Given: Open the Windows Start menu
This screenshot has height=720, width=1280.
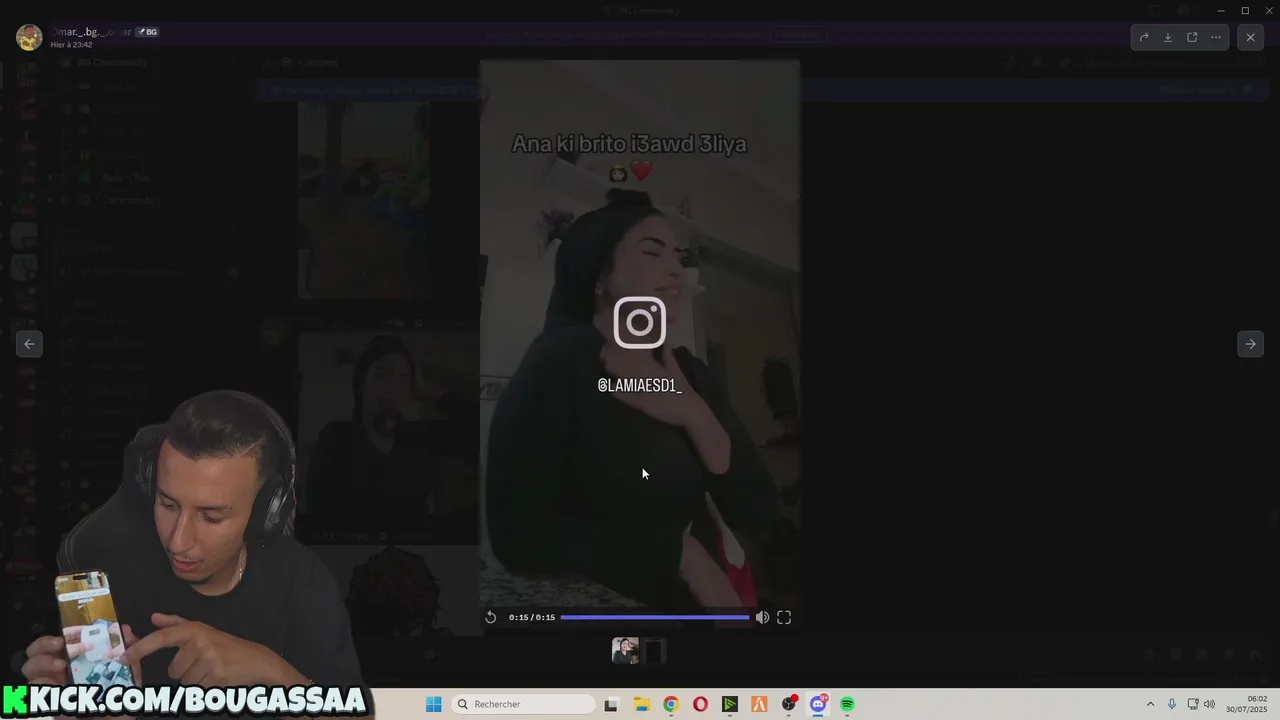Looking at the screenshot, I should tap(433, 704).
